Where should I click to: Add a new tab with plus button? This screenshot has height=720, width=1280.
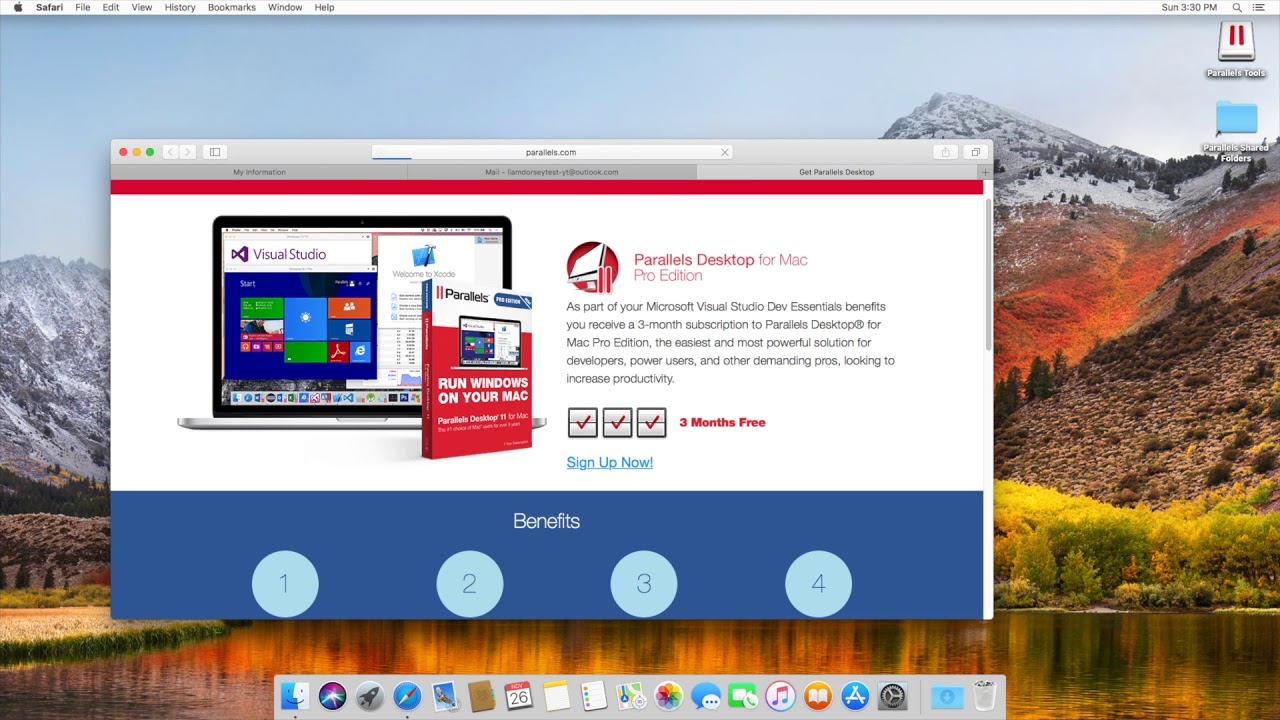[x=985, y=172]
